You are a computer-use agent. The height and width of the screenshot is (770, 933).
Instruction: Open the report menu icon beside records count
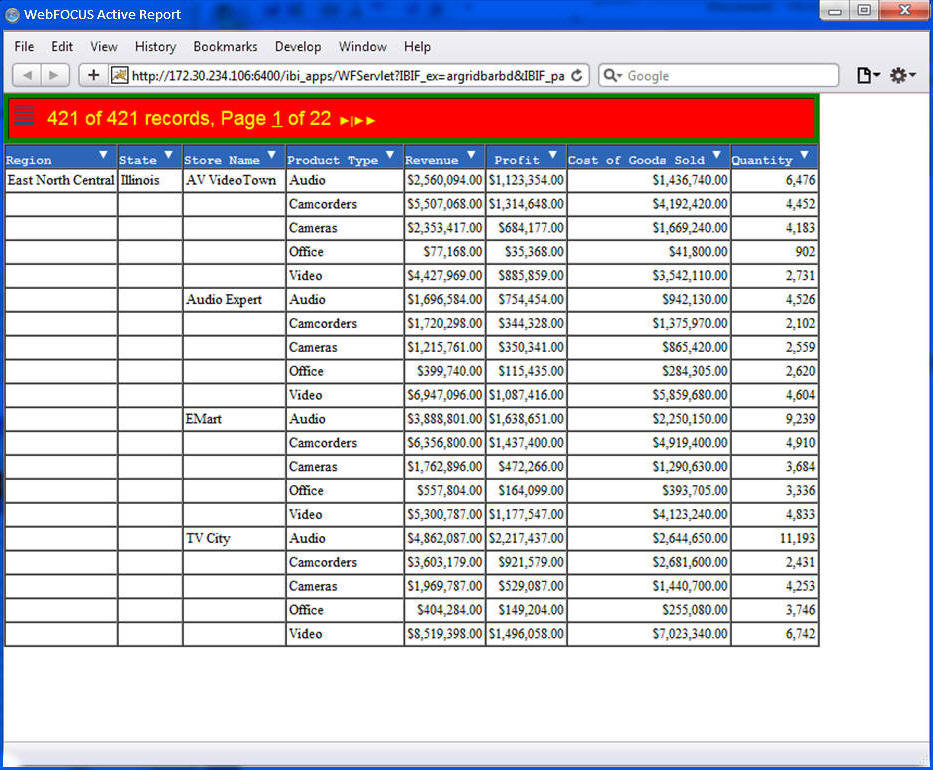tap(24, 115)
